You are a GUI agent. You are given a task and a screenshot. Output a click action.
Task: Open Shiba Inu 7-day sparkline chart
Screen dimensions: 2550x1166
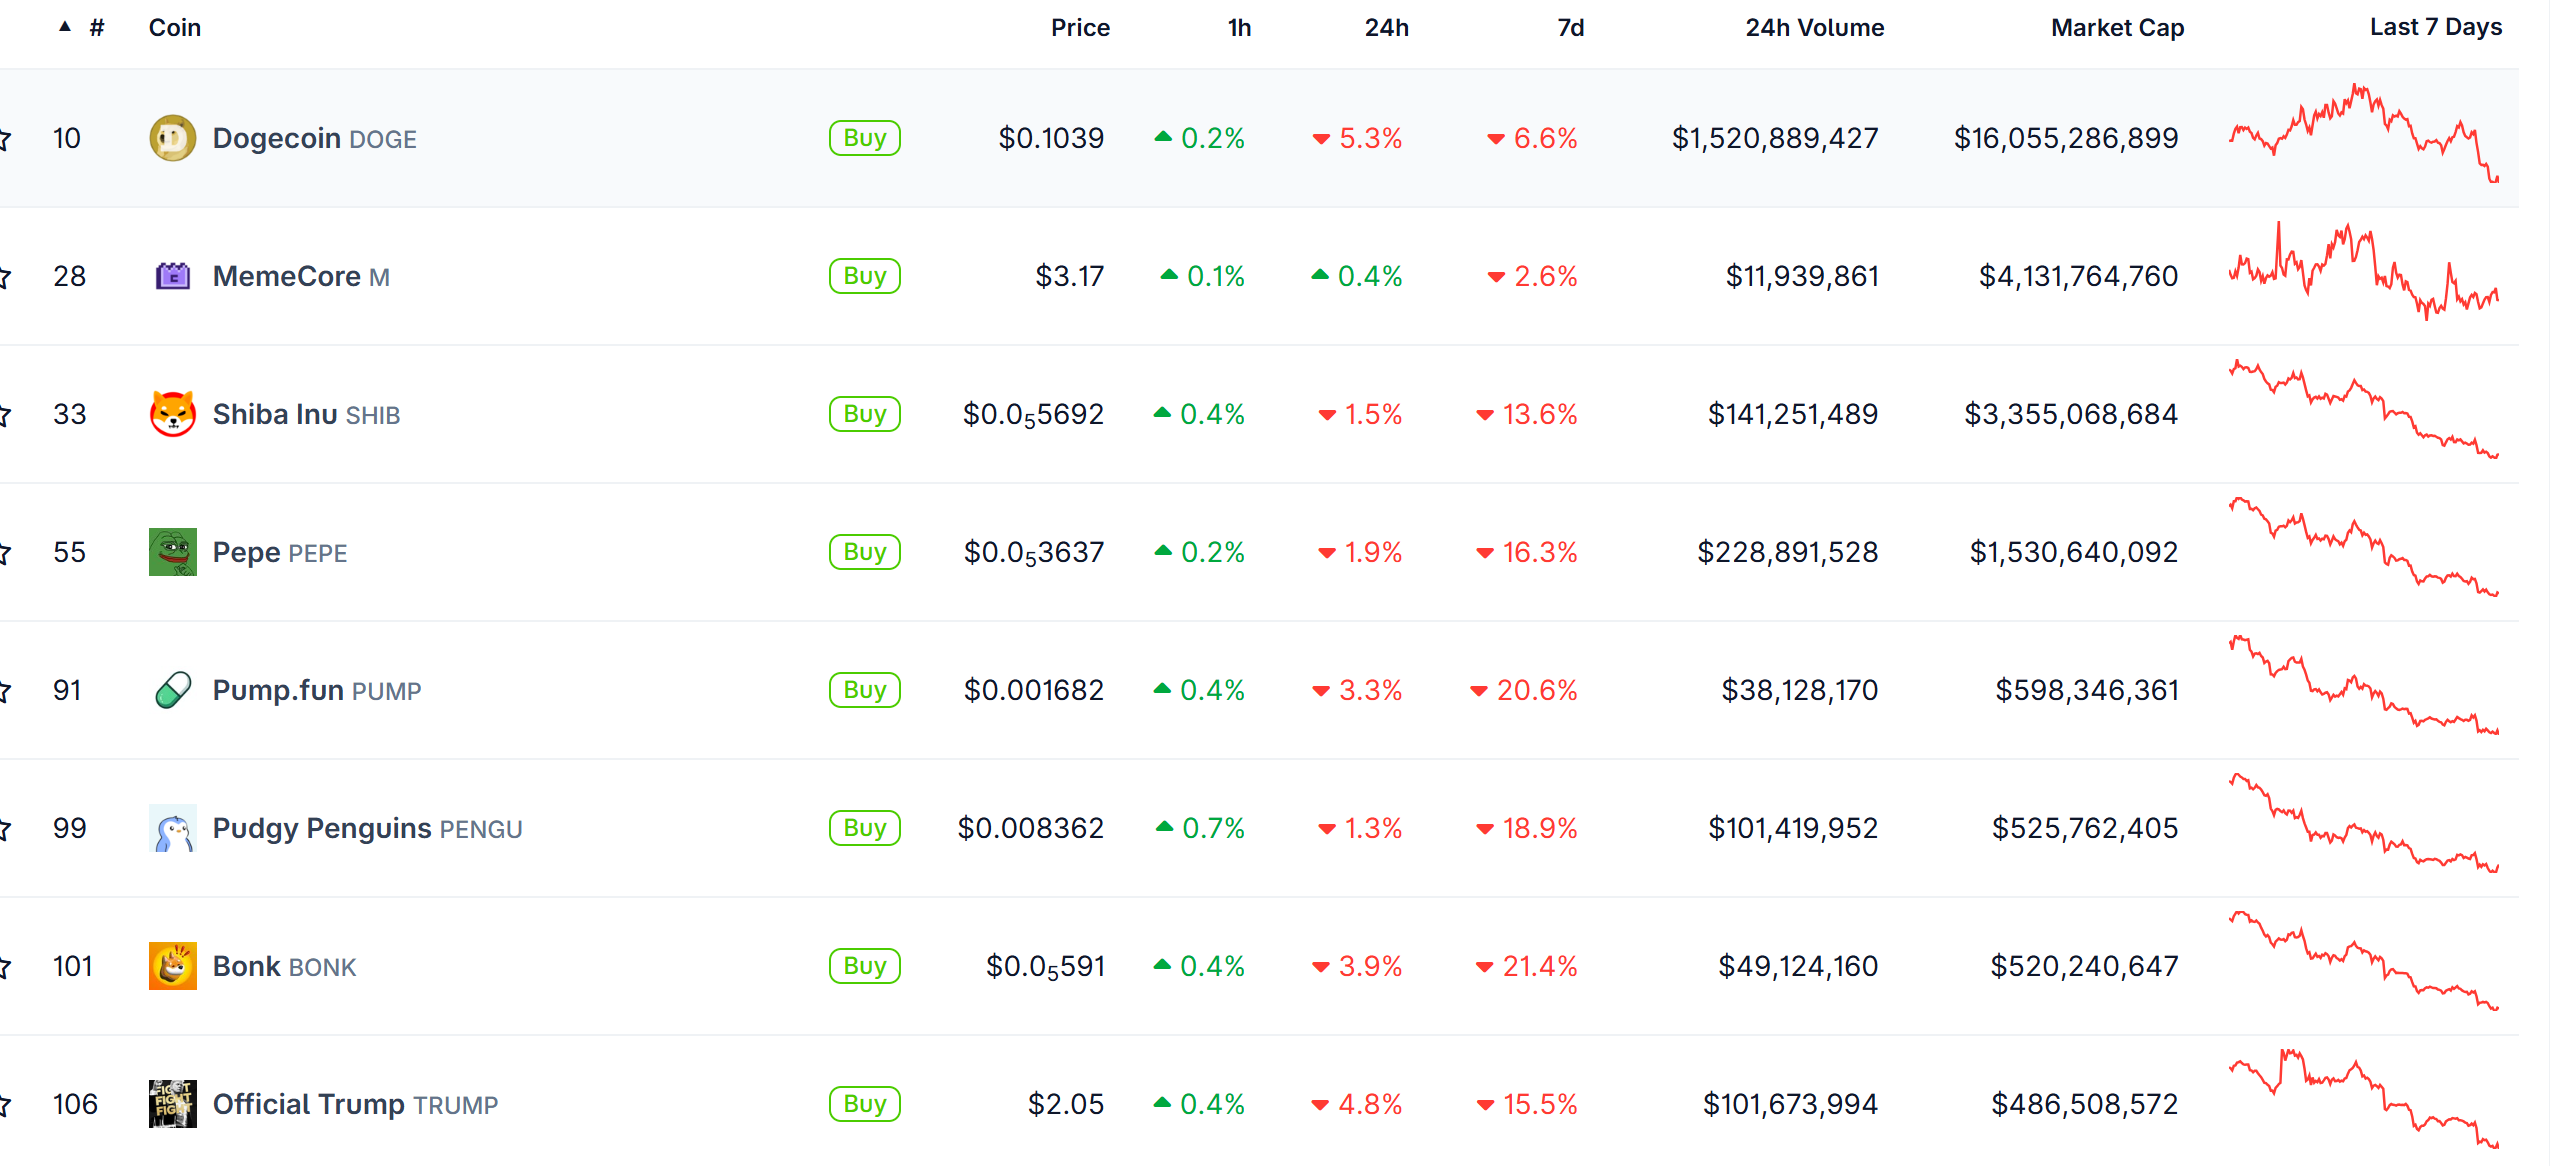2364,409
